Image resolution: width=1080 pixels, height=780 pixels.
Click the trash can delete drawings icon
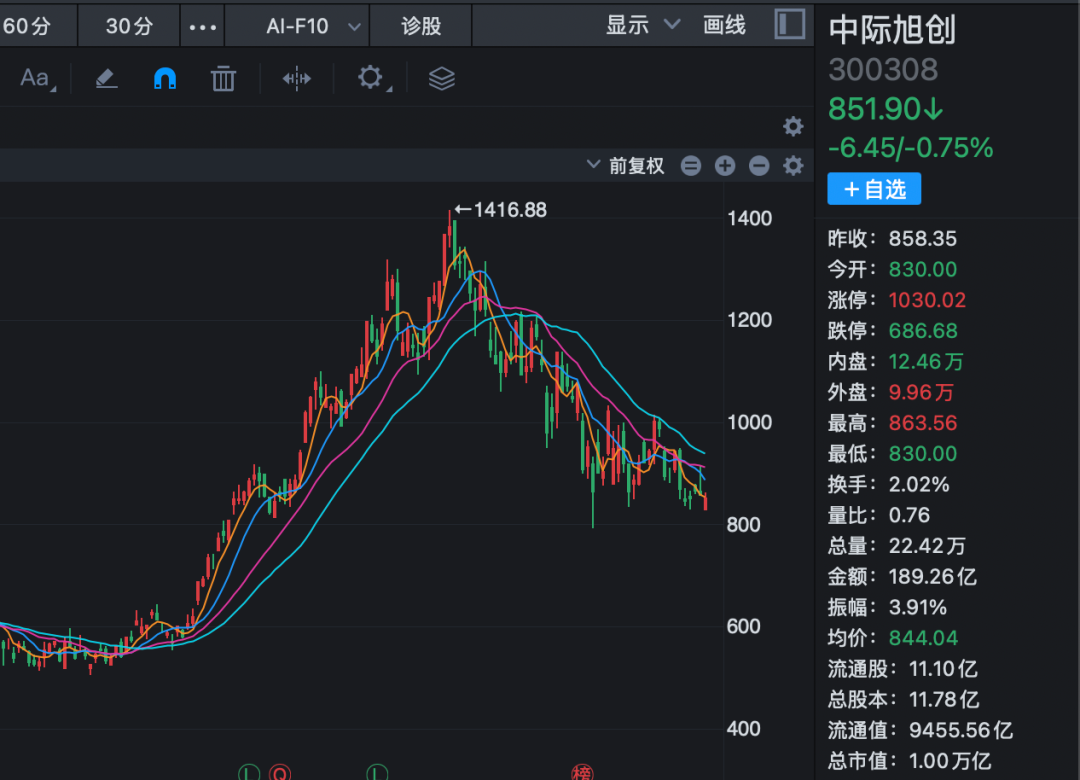click(223, 79)
